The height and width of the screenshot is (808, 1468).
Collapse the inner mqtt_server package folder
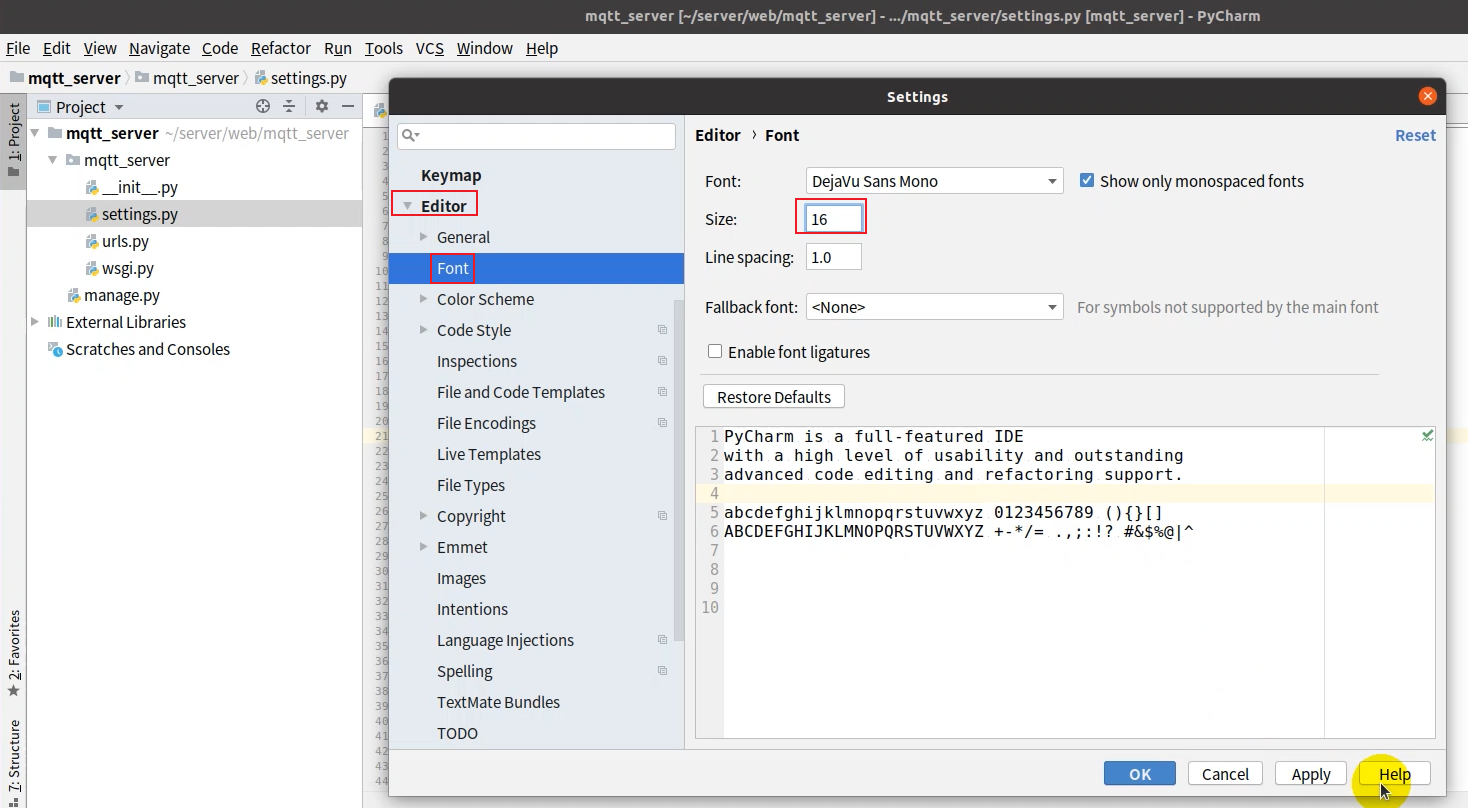click(53, 160)
